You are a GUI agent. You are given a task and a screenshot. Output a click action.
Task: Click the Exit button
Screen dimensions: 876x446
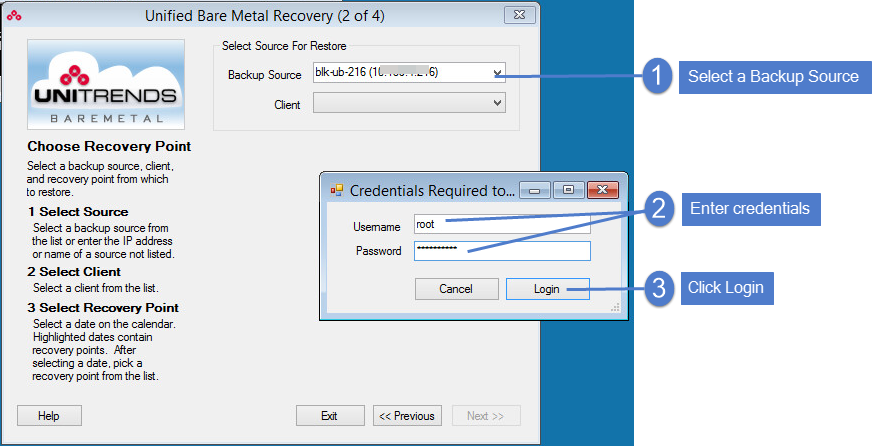(x=330, y=416)
